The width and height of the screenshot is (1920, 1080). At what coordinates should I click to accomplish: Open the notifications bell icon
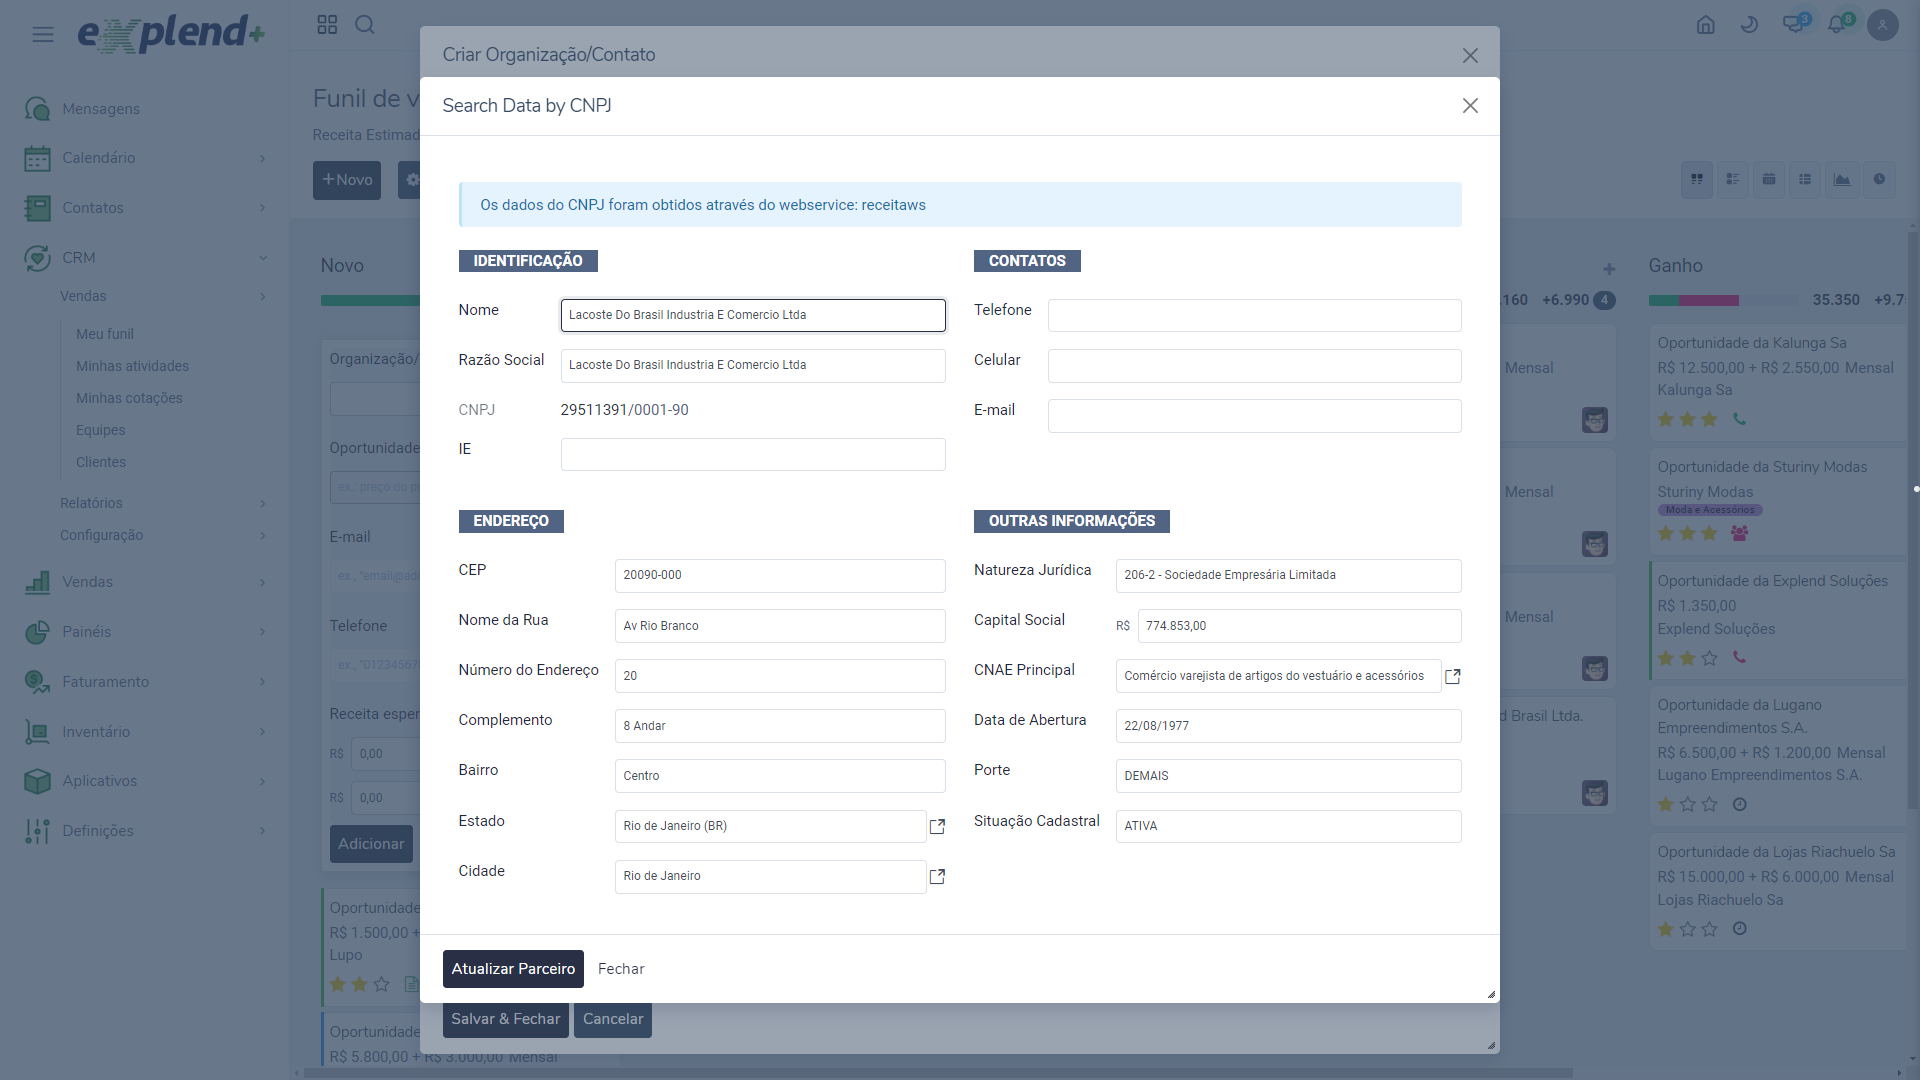(x=1836, y=25)
